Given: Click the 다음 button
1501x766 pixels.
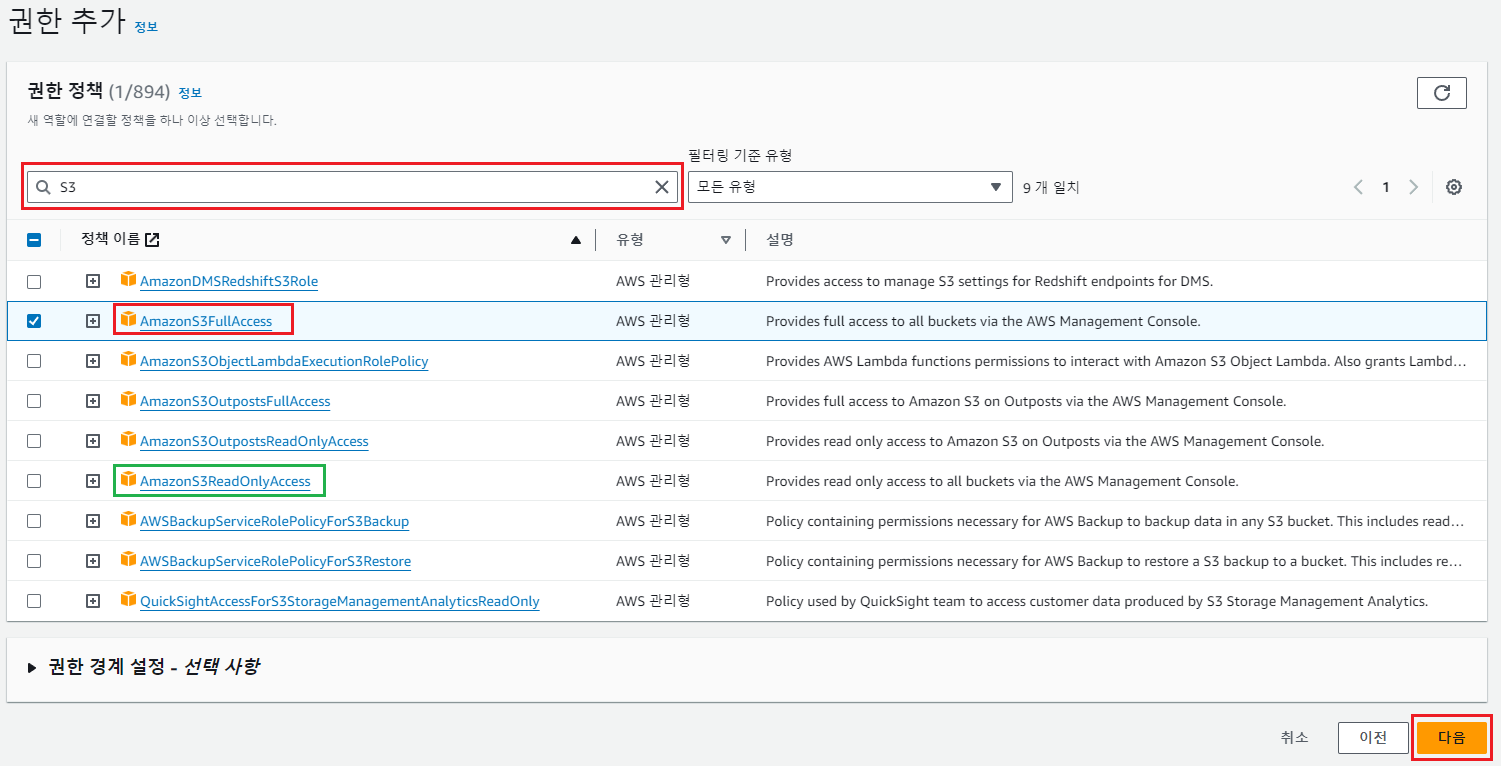Looking at the screenshot, I should click(x=1451, y=737).
